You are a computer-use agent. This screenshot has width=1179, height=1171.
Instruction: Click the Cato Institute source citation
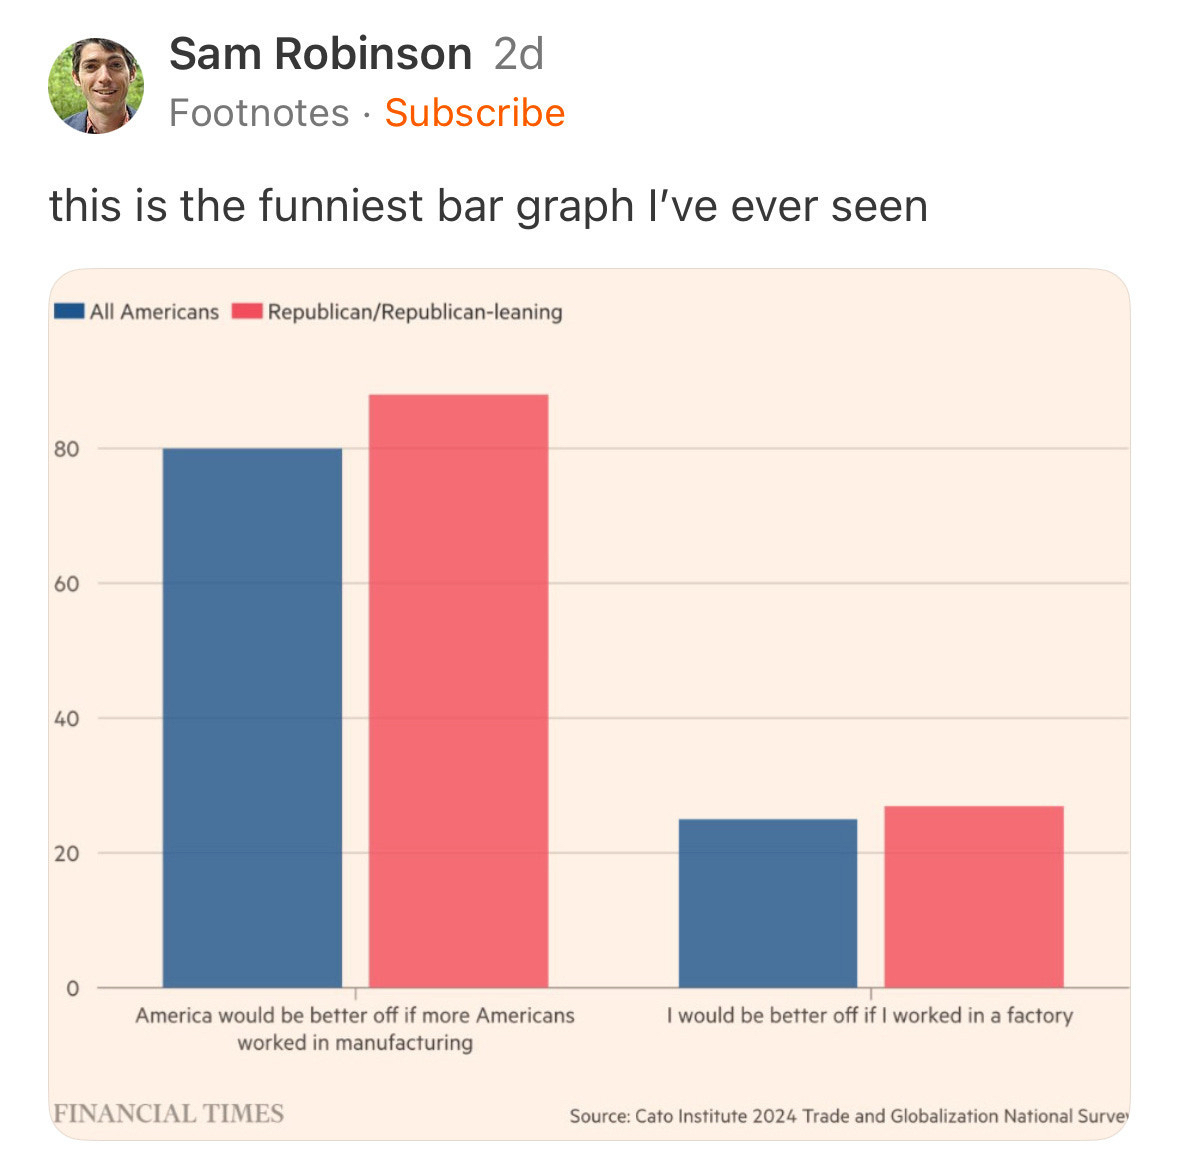(849, 1116)
